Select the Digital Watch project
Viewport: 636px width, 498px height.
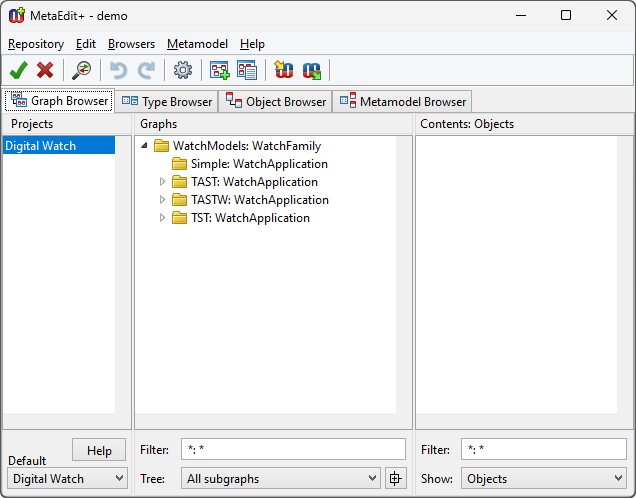click(x=59, y=146)
